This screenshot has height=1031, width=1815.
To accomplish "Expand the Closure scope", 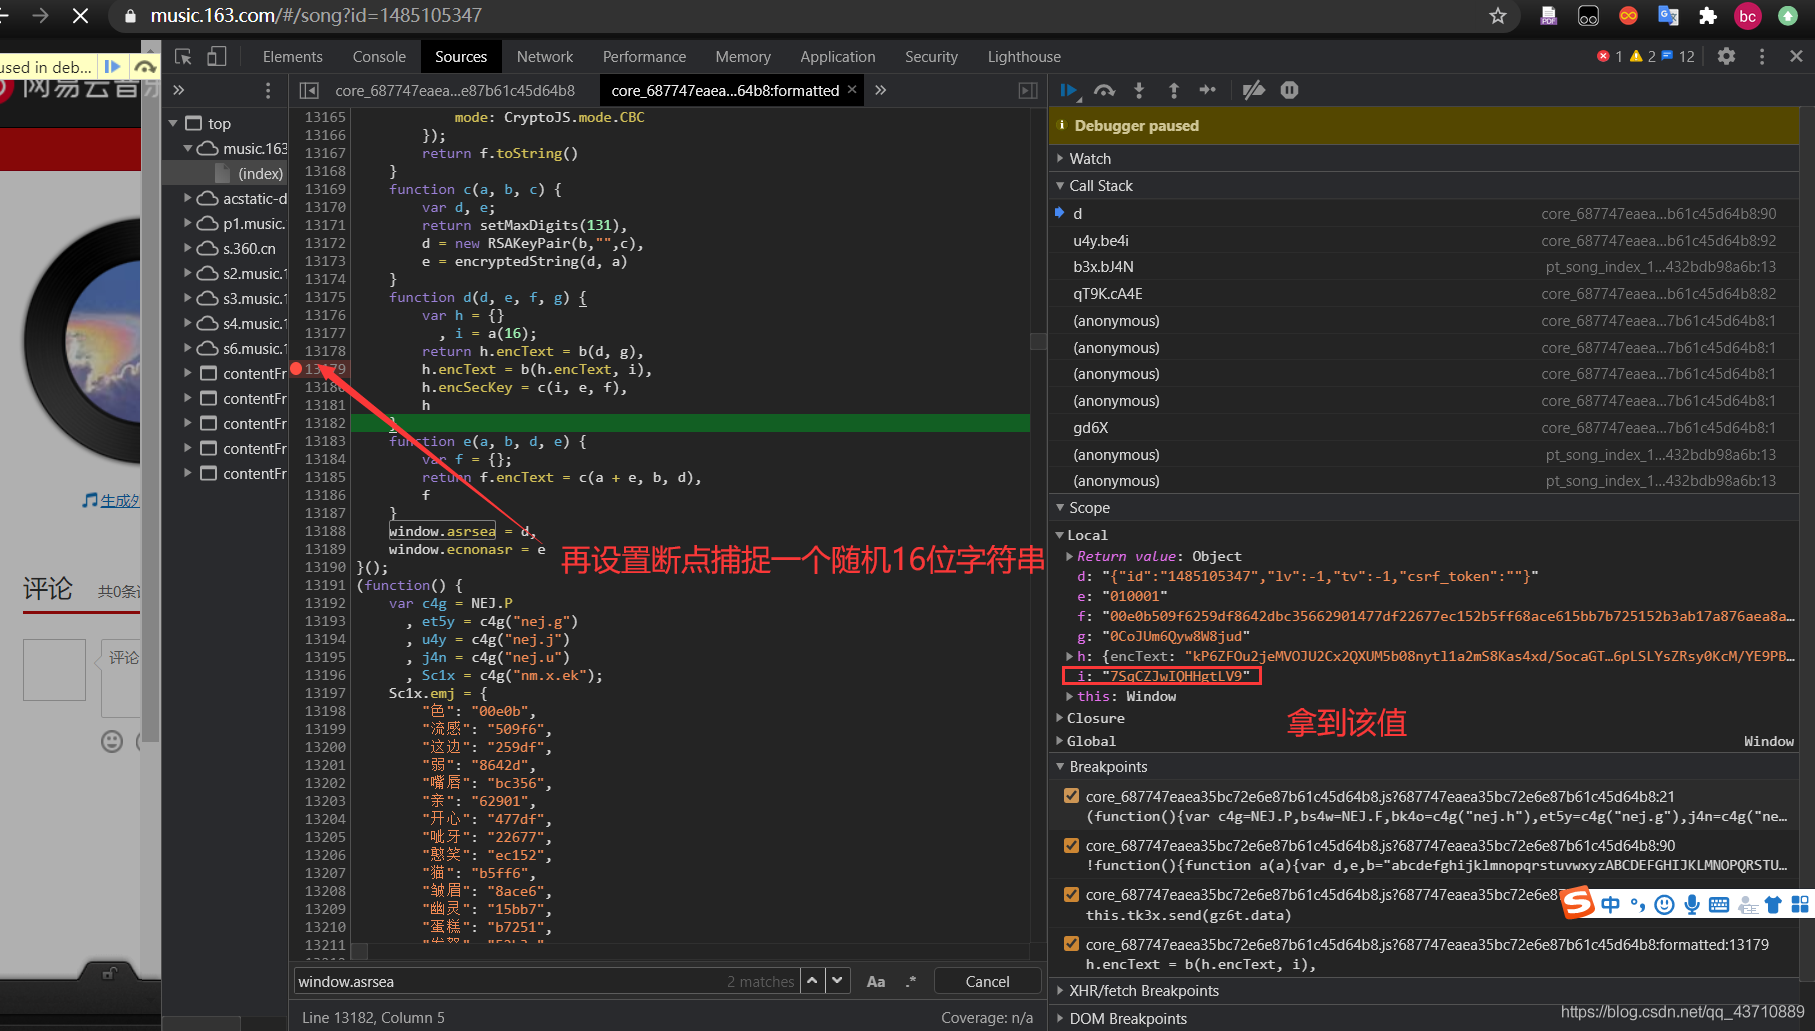I will pos(1061,718).
